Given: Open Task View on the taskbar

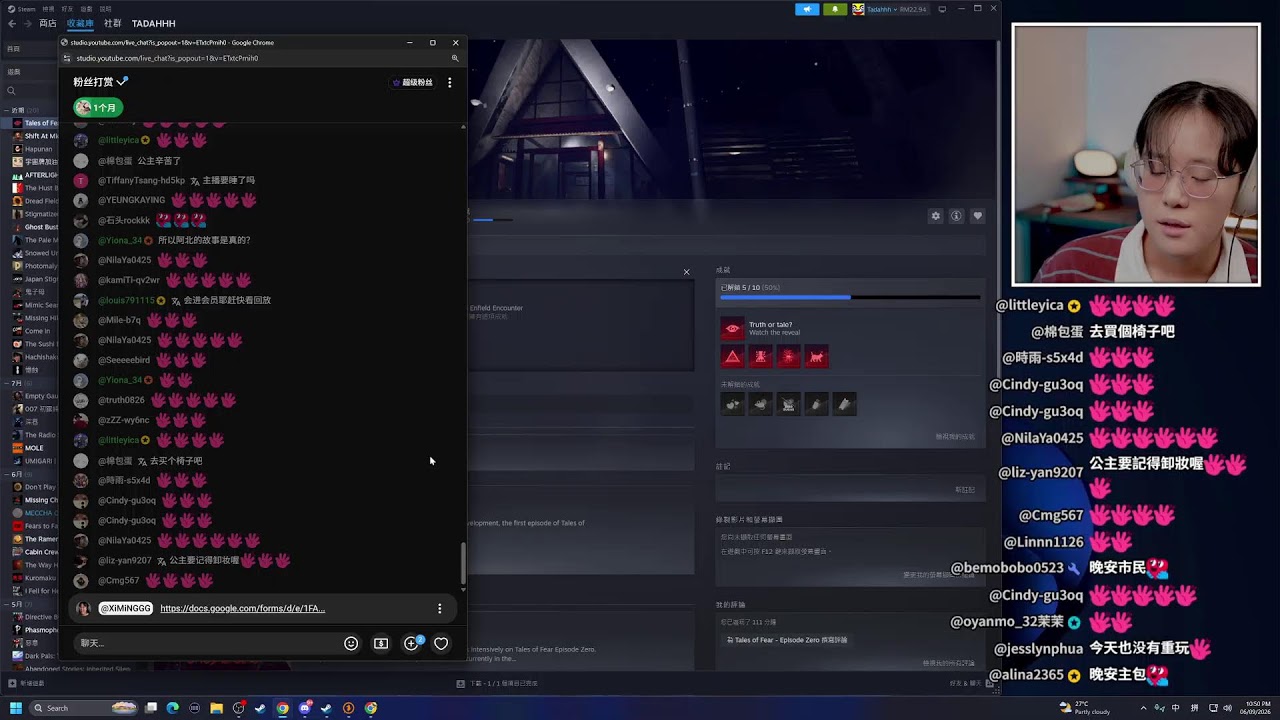Looking at the screenshot, I should pos(151,708).
